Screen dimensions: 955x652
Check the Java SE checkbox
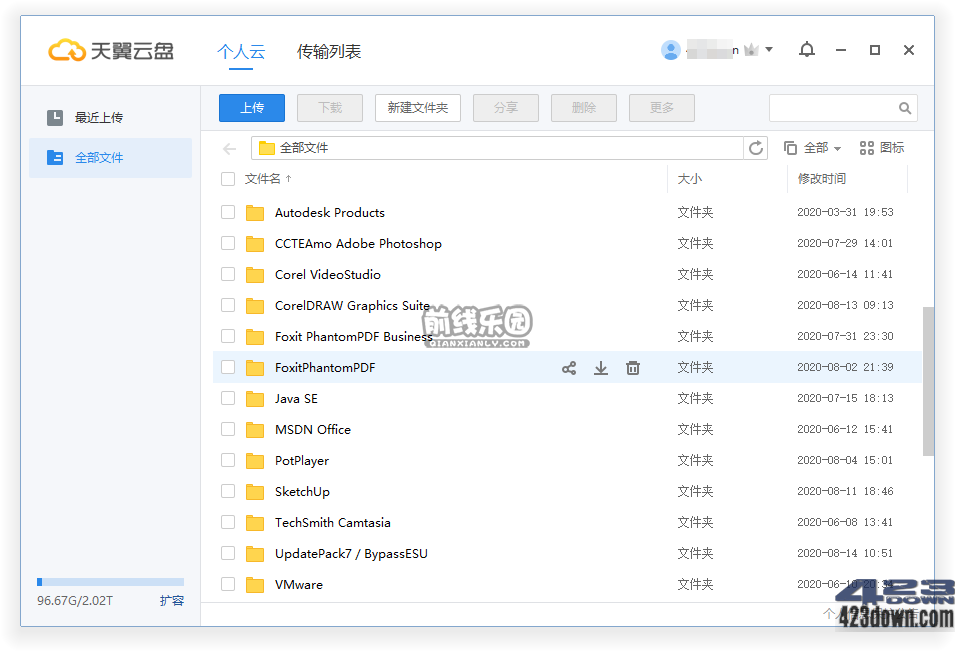pos(228,398)
